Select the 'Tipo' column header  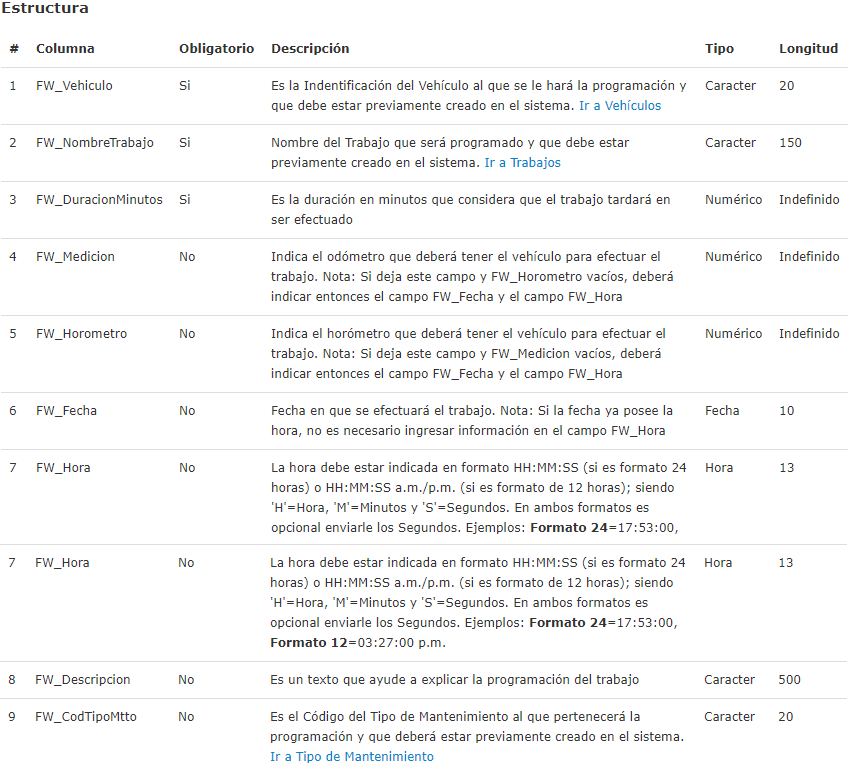pyautogui.click(x=719, y=48)
